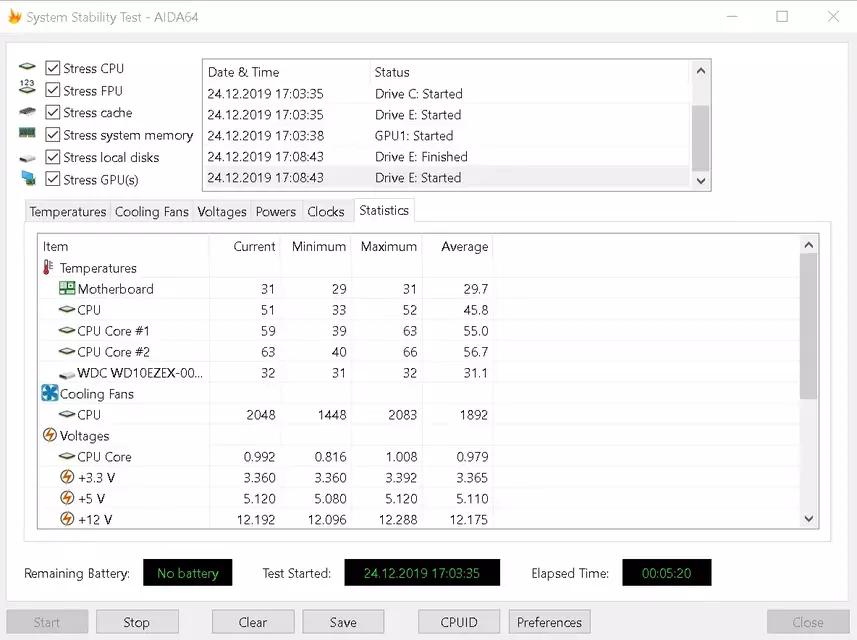
Task: Click the log list scroll up arrow
Action: [701, 71]
